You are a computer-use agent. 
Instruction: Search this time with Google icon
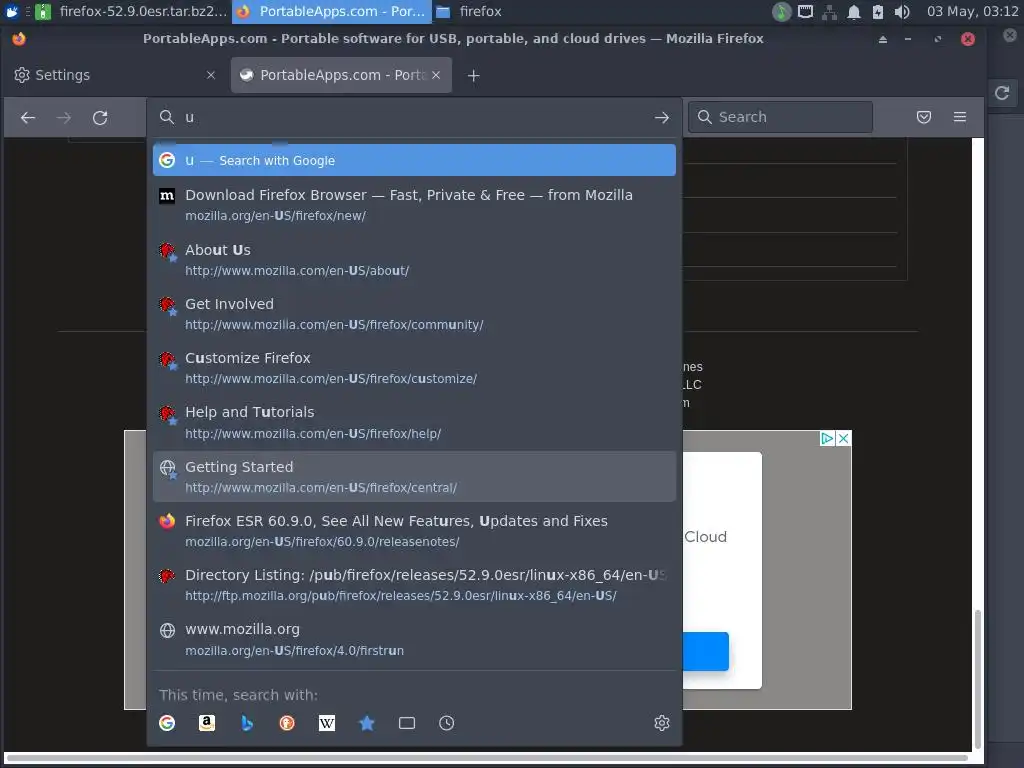click(x=167, y=723)
